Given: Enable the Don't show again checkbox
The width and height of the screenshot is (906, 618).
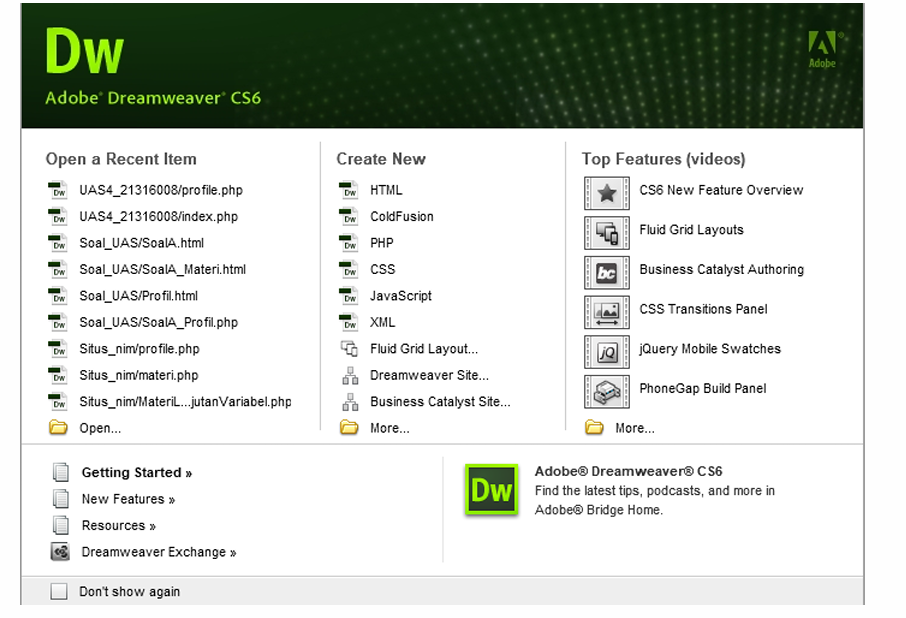Looking at the screenshot, I should (59, 591).
